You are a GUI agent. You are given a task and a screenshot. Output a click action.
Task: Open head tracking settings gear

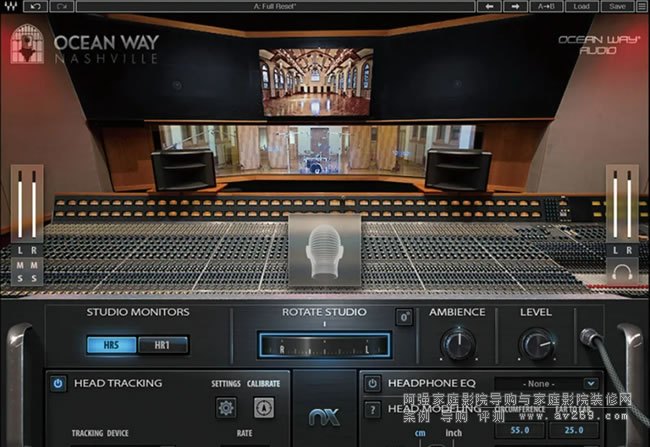tap(226, 407)
